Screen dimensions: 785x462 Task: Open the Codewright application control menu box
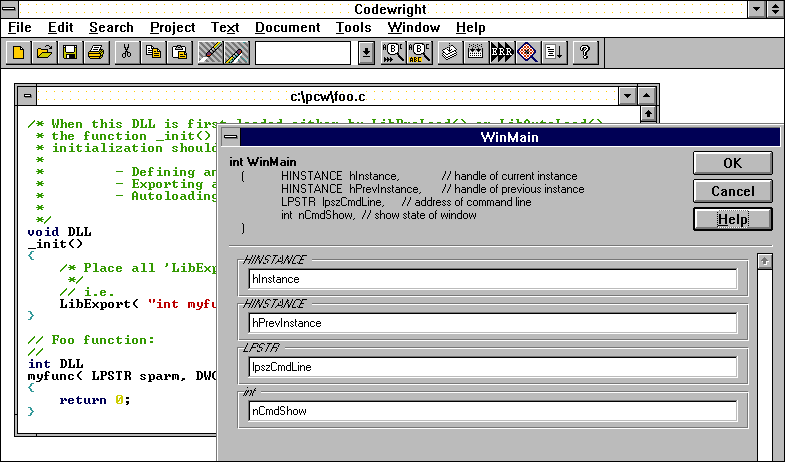(9, 9)
